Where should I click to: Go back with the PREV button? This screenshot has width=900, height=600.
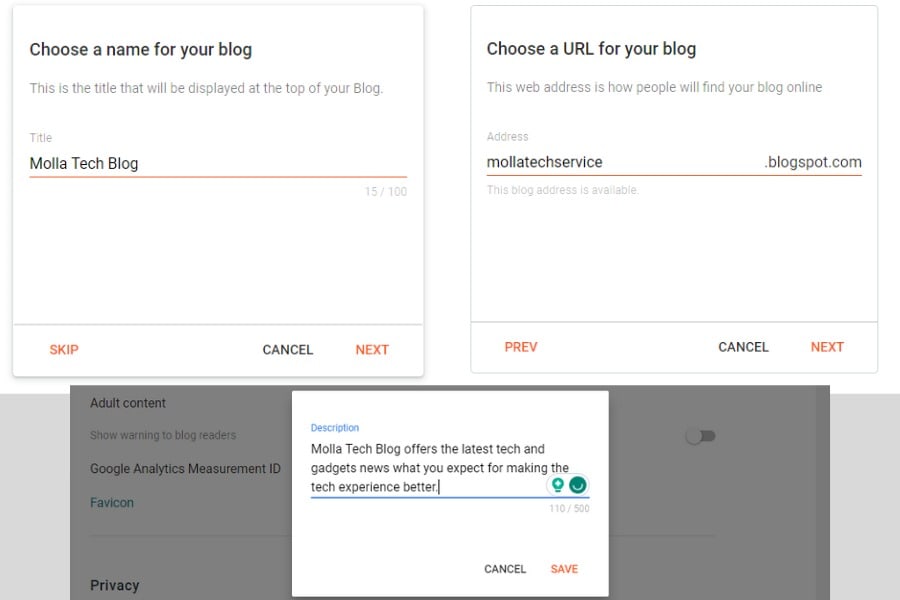point(521,347)
